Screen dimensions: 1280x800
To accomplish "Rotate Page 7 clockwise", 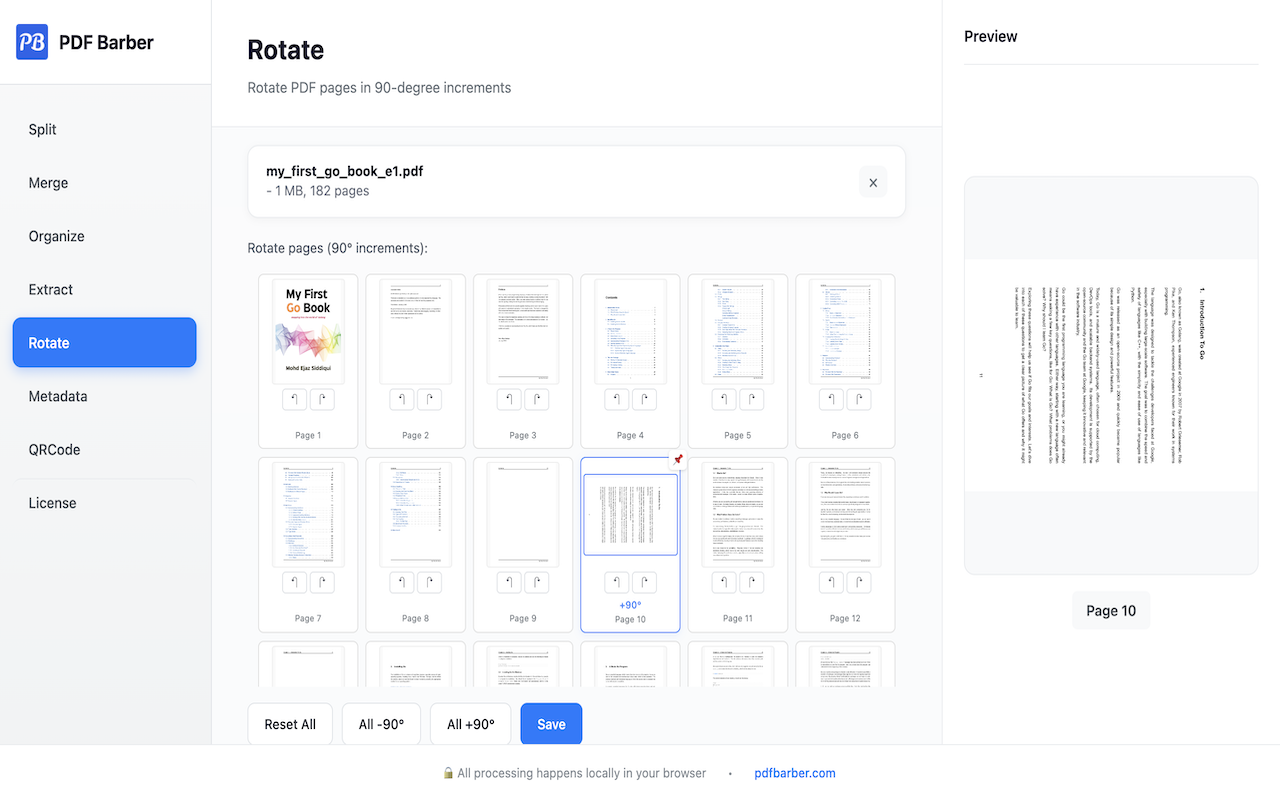I will [x=322, y=583].
